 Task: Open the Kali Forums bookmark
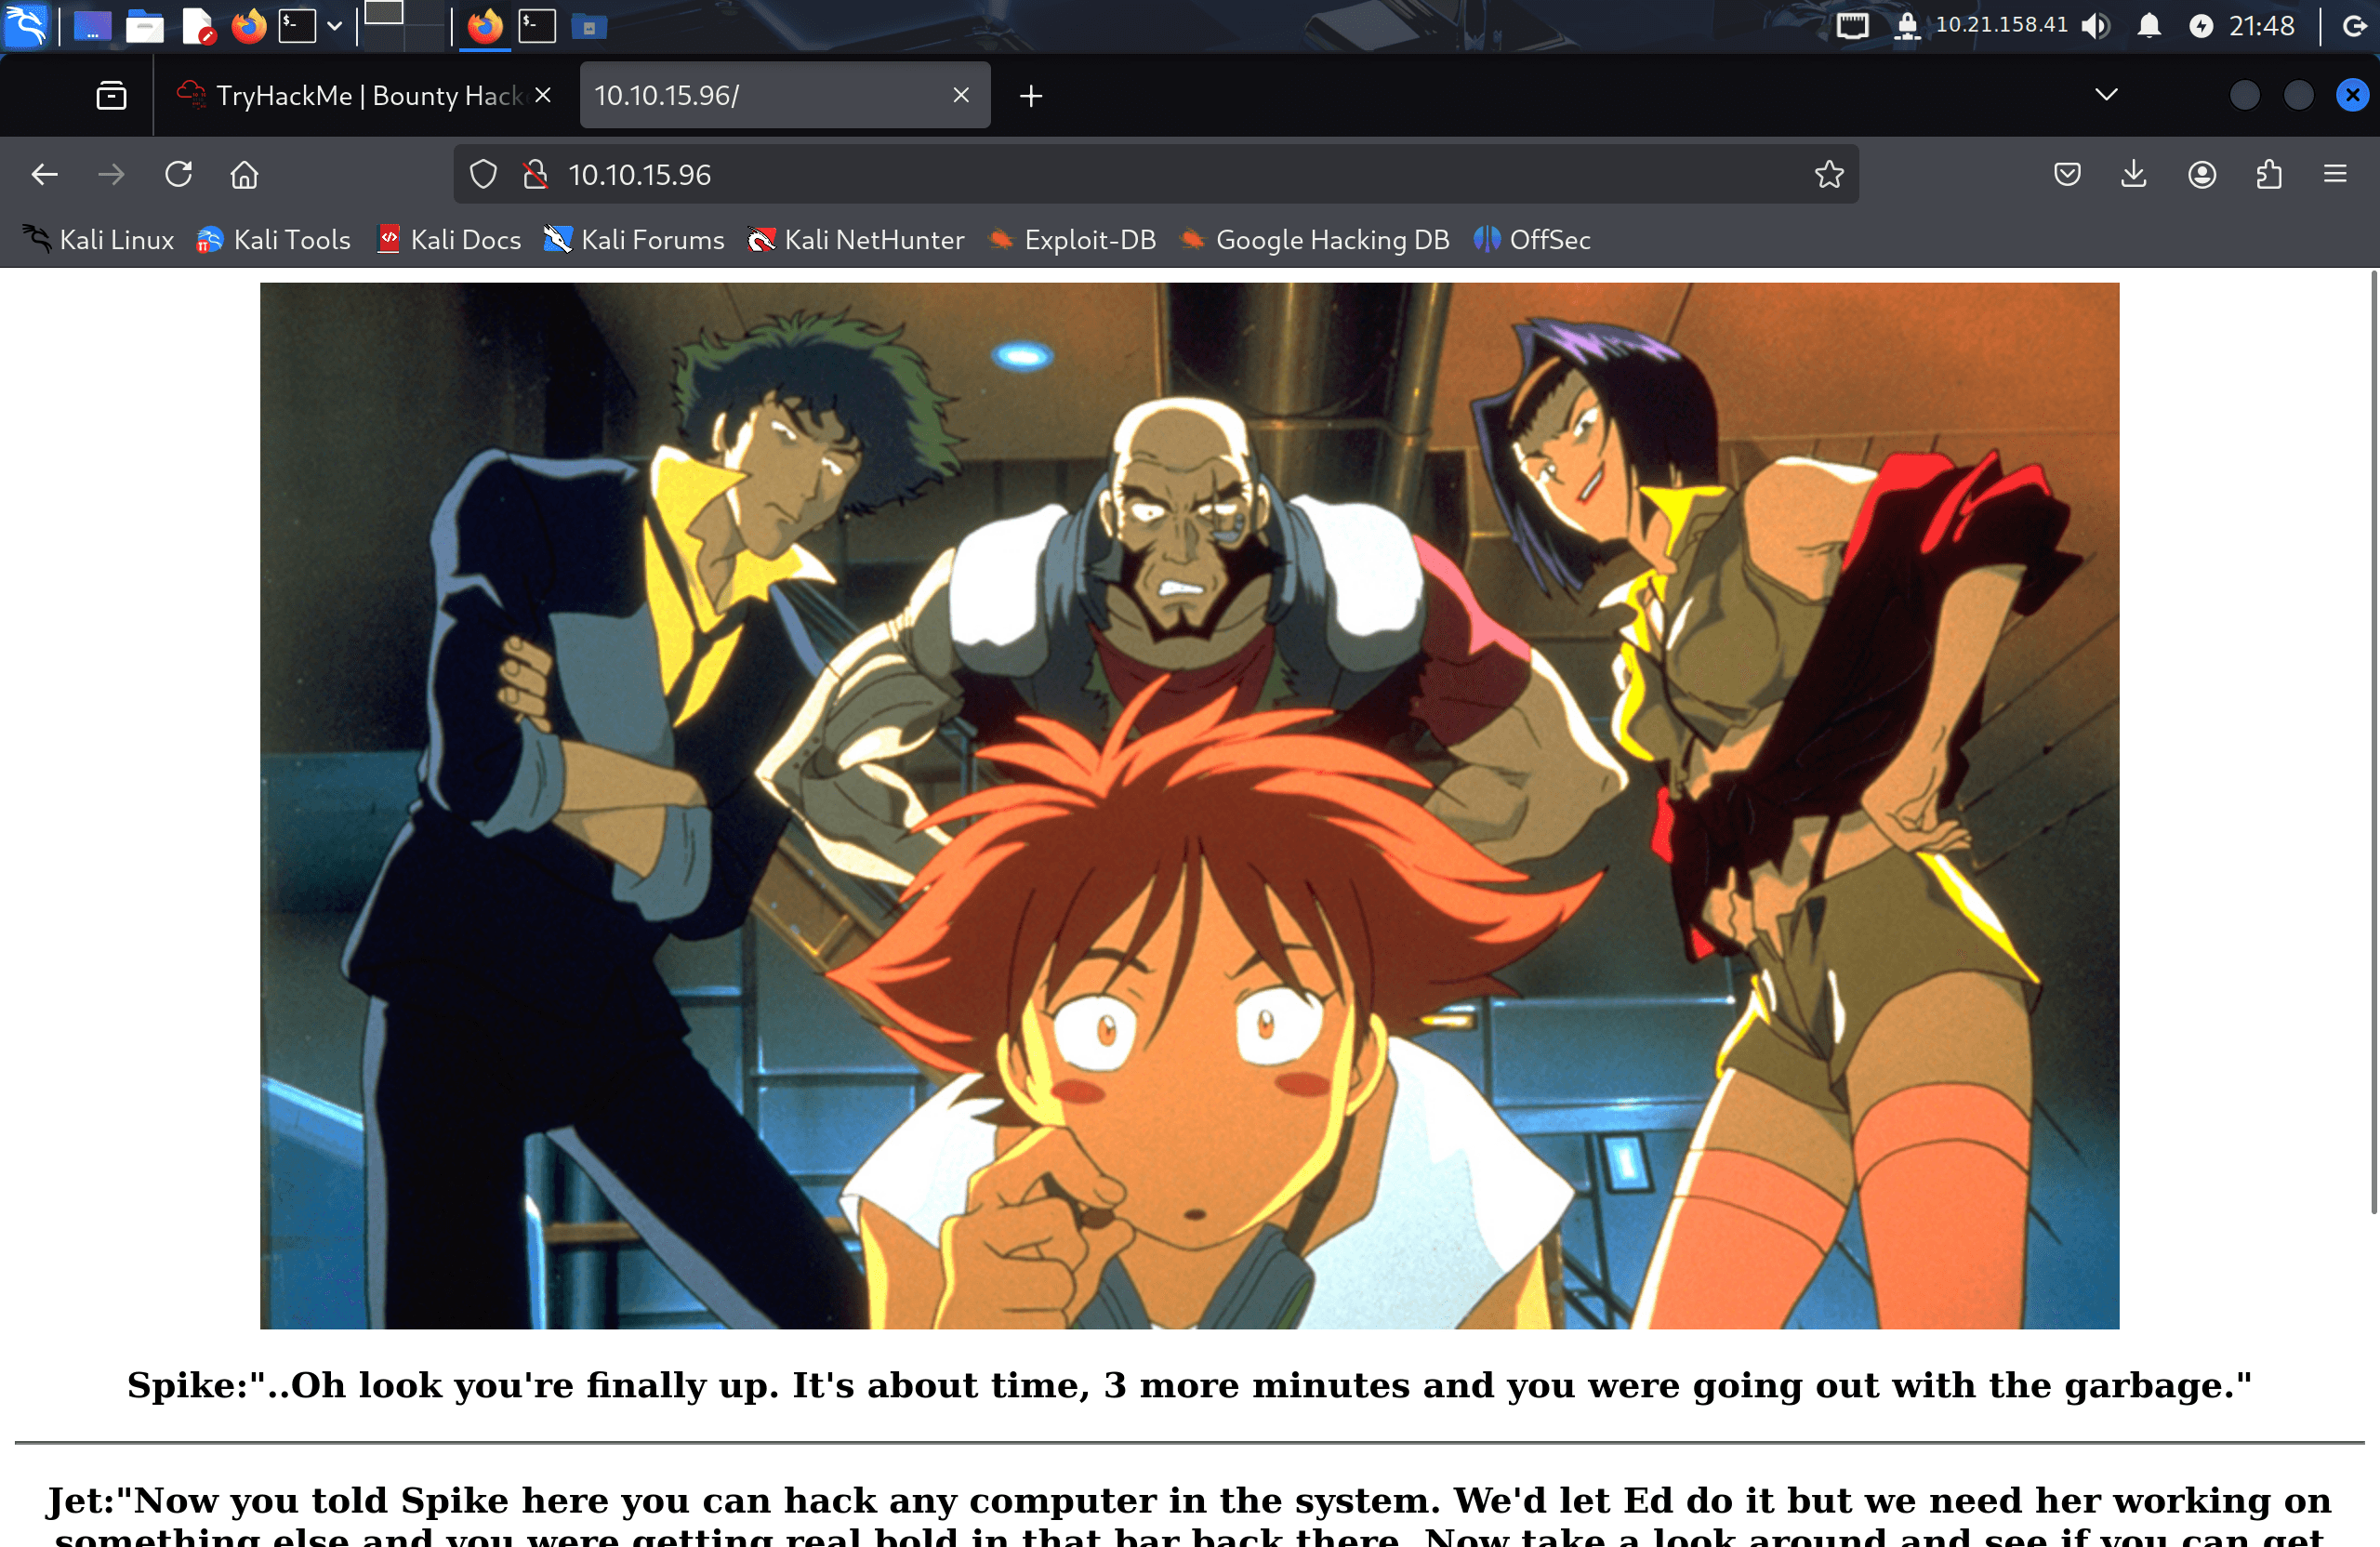pos(634,240)
